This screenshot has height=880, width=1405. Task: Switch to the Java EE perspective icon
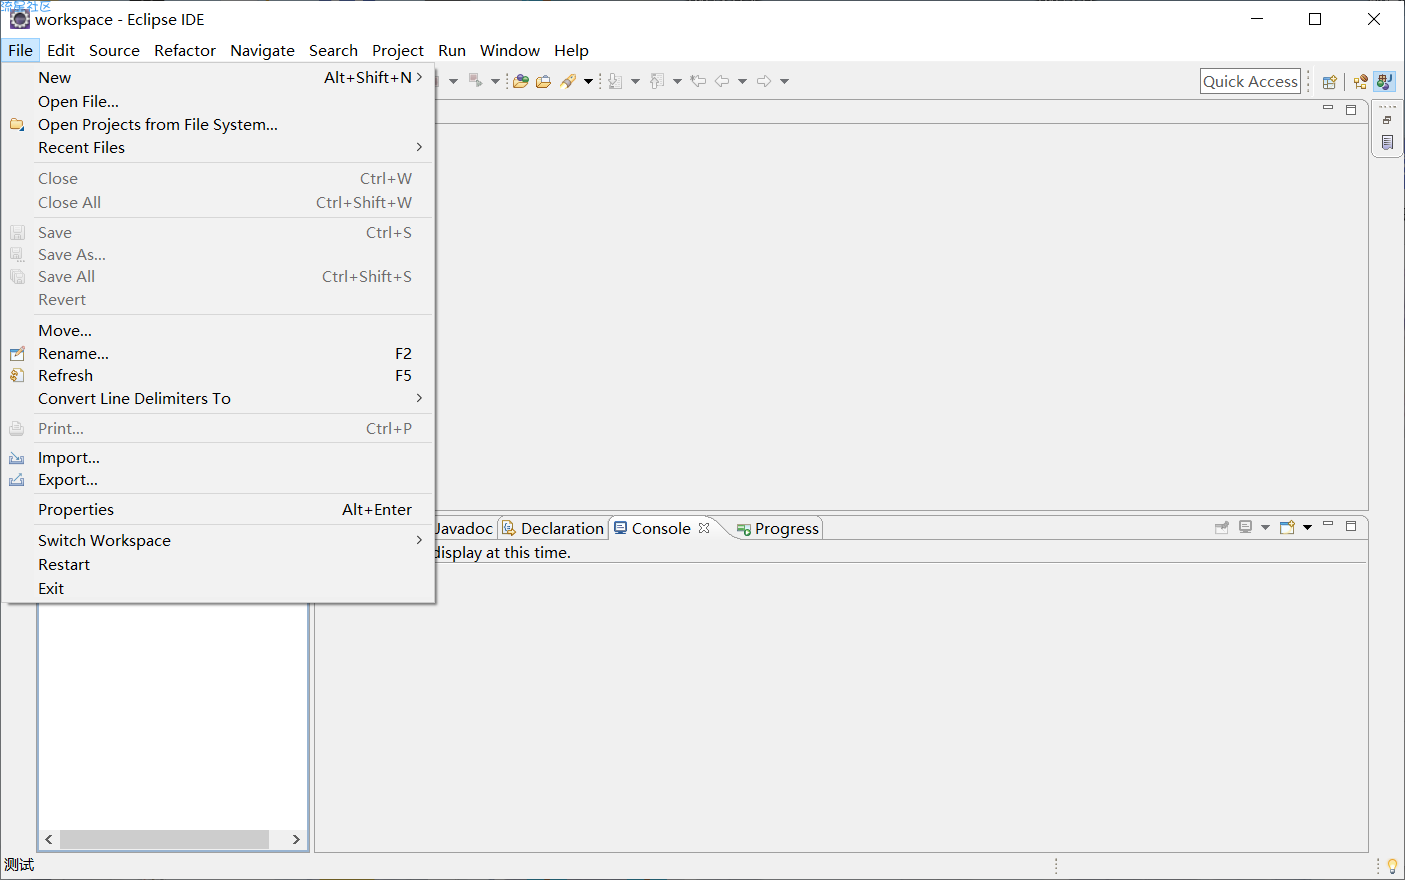point(1360,82)
